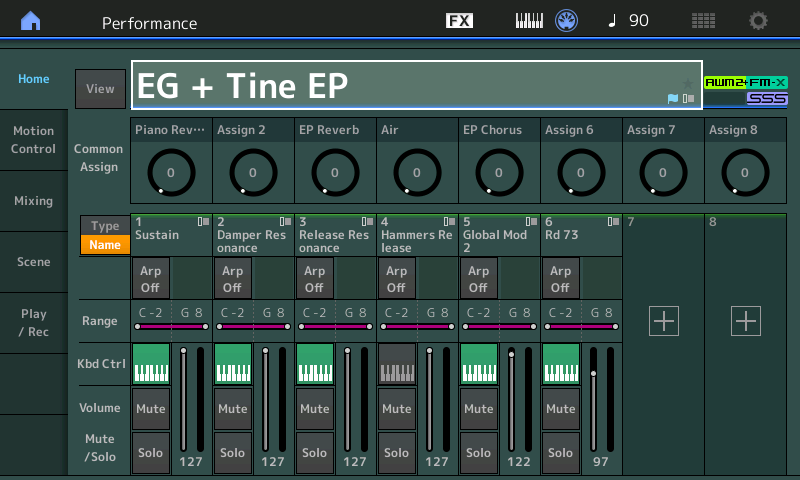Image resolution: width=800 pixels, height=480 pixels.
Task: Switch part display to Type
Action: [x=105, y=225]
